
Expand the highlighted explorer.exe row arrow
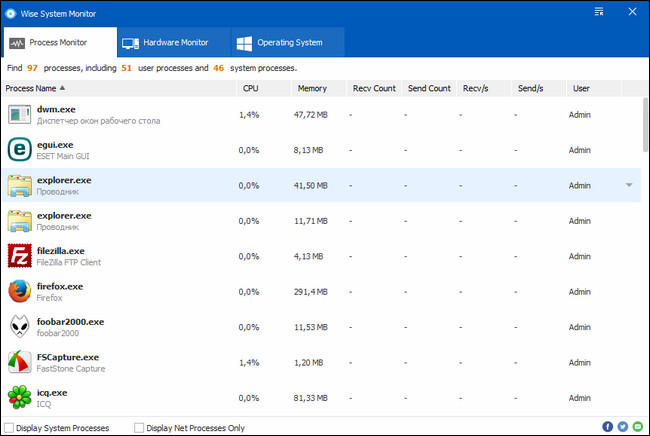pyautogui.click(x=629, y=185)
